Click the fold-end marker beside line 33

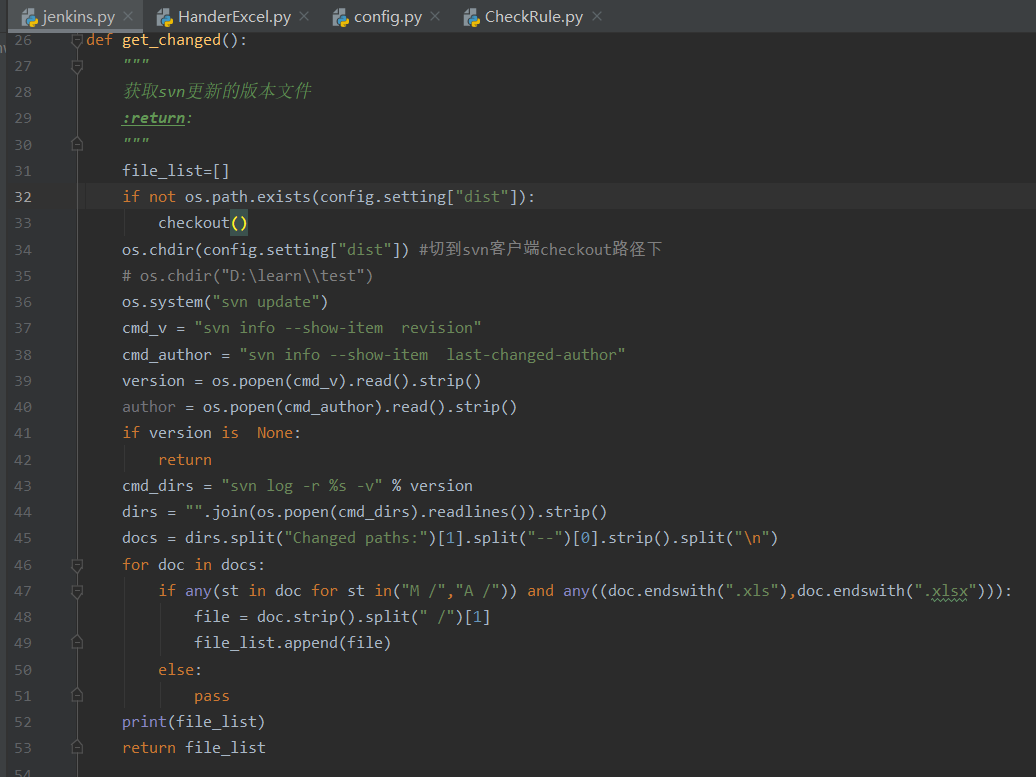tap(77, 222)
